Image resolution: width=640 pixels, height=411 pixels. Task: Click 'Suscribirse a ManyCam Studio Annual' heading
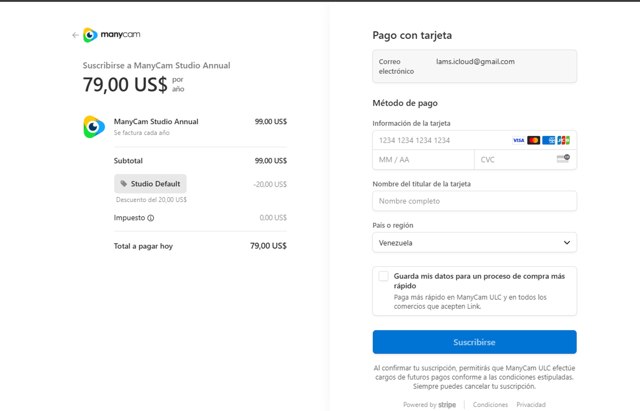[156, 65]
